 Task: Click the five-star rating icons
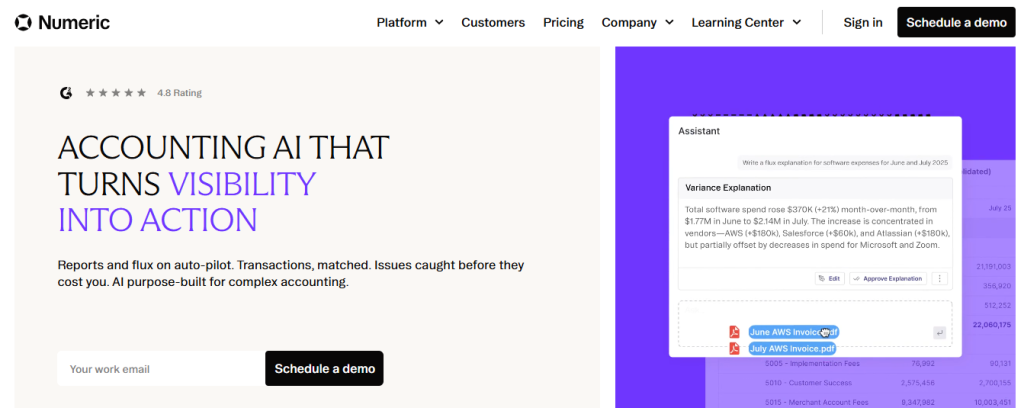(116, 93)
